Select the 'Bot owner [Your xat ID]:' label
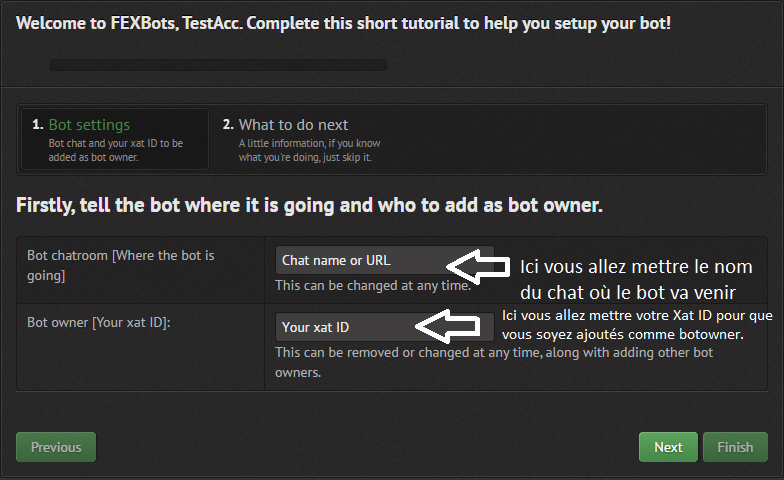Image resolution: width=784 pixels, height=480 pixels. pos(98,322)
